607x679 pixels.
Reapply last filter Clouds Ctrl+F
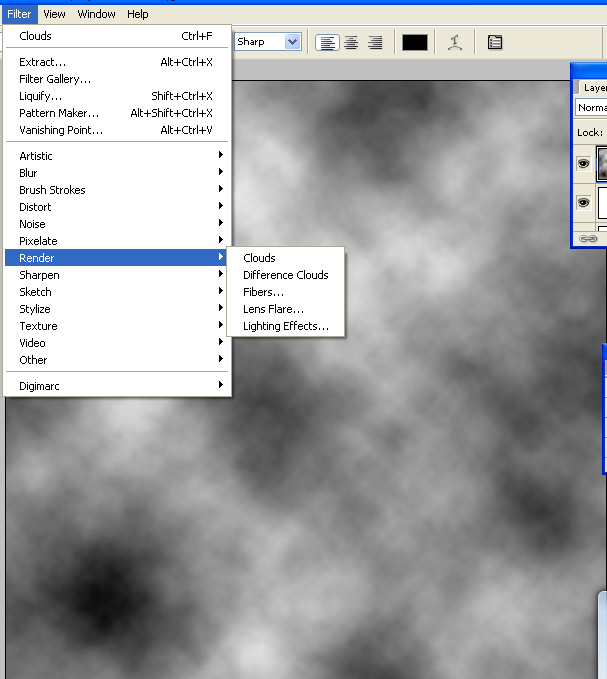tap(116, 36)
